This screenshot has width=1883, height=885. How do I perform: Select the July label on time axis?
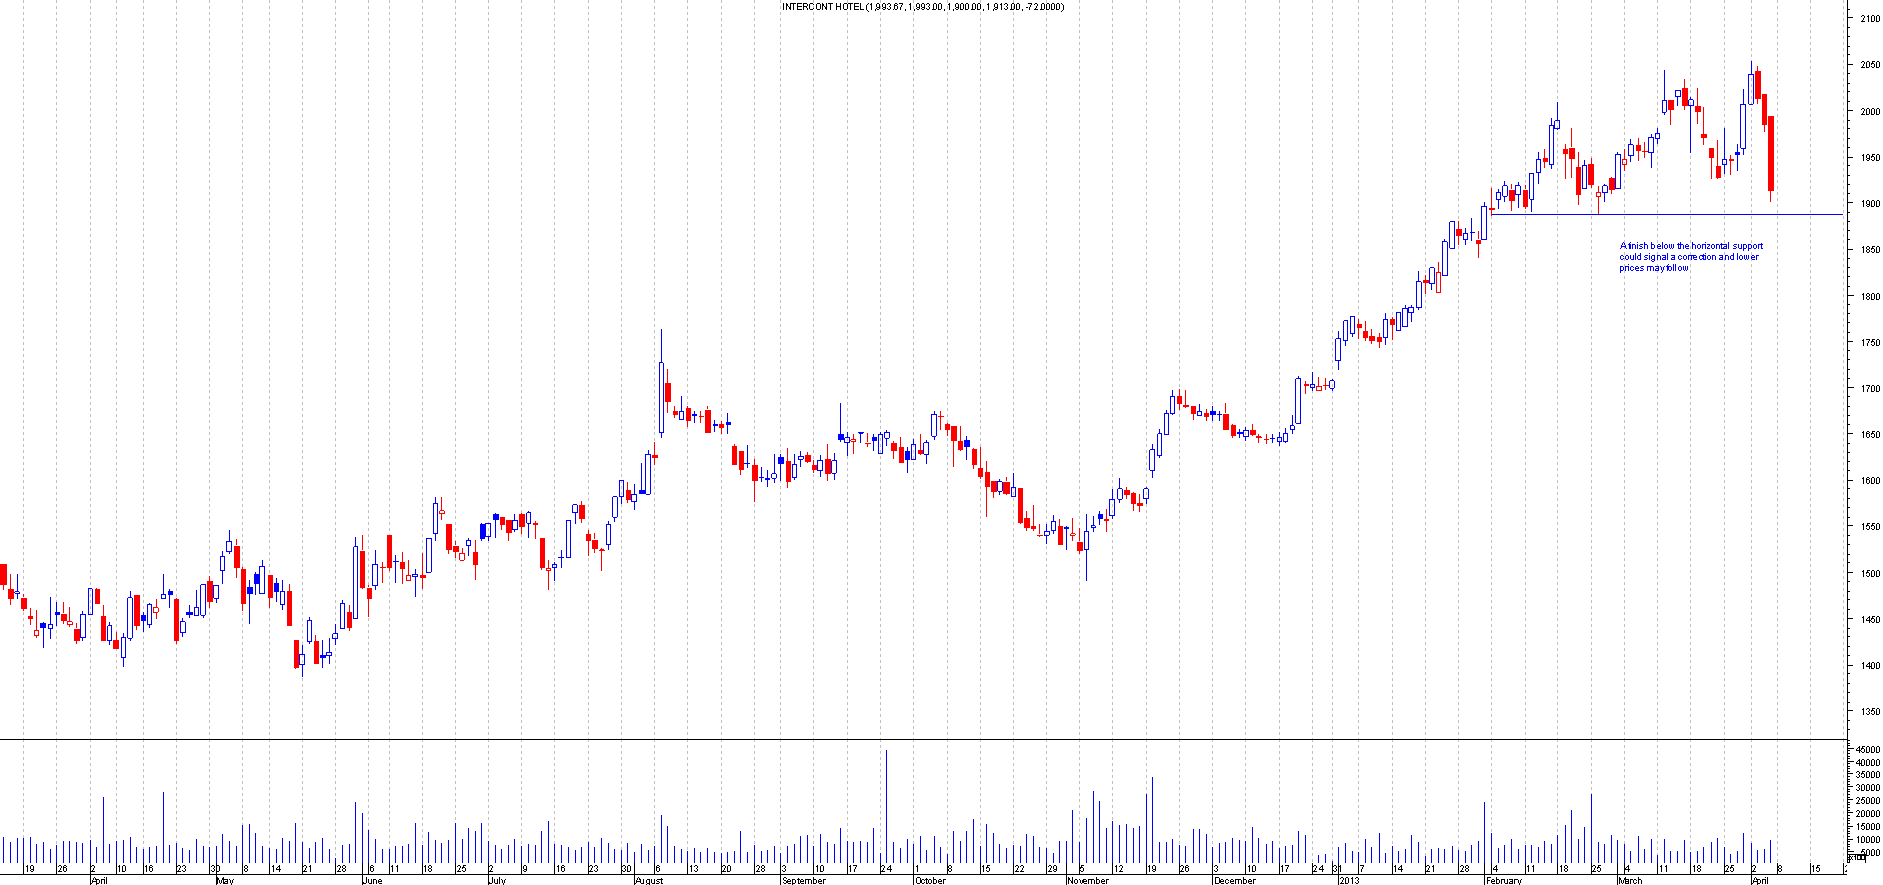coord(497,880)
